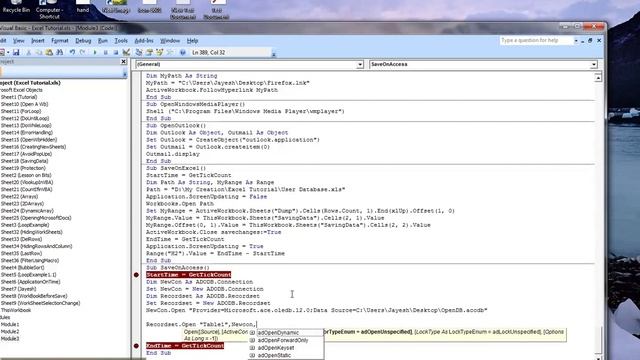Click the 'Outmail.display' code line
Screen dimensions: 640x360
(173, 154)
